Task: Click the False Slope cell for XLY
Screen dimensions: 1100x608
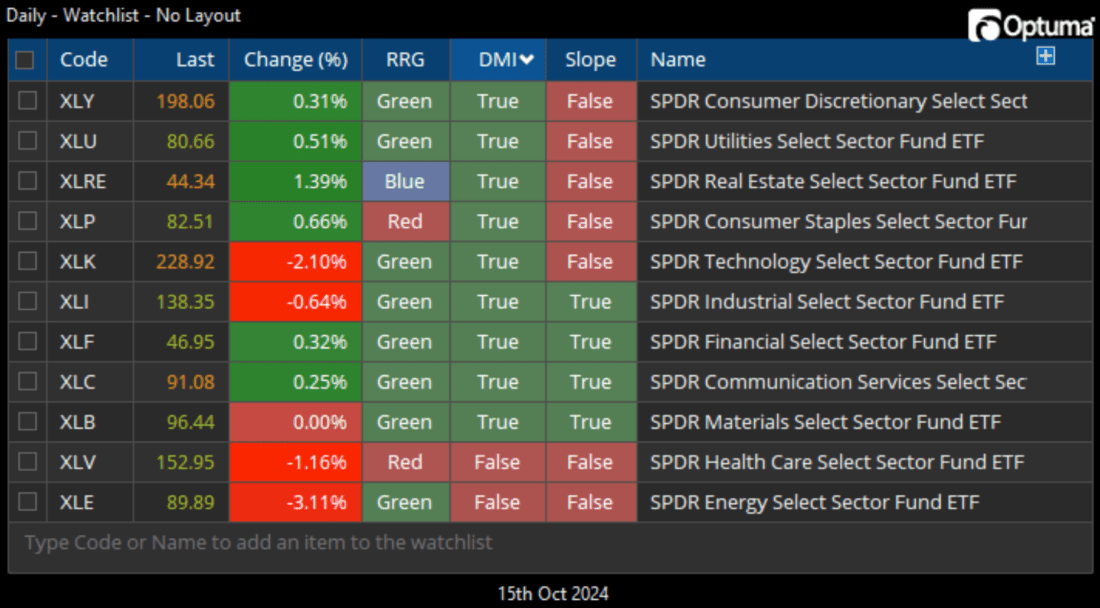Action: click(591, 101)
